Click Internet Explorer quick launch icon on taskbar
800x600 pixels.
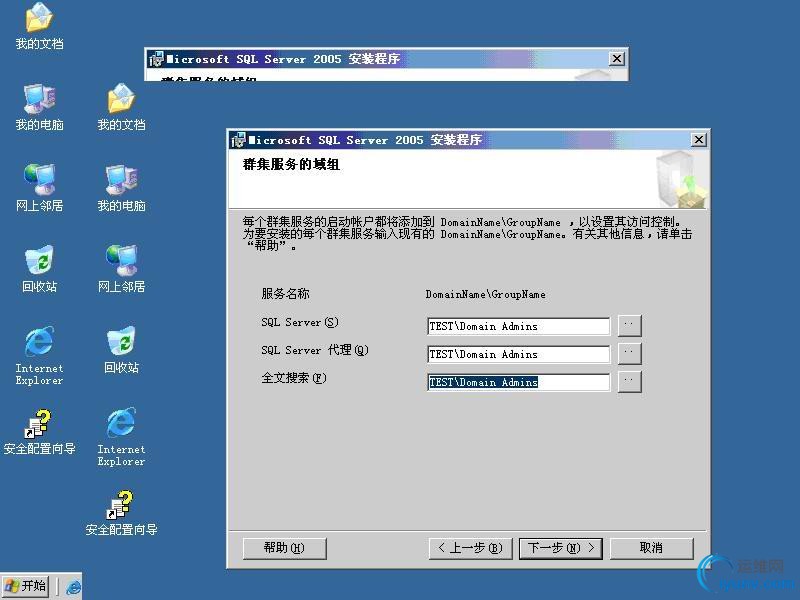pos(73,586)
